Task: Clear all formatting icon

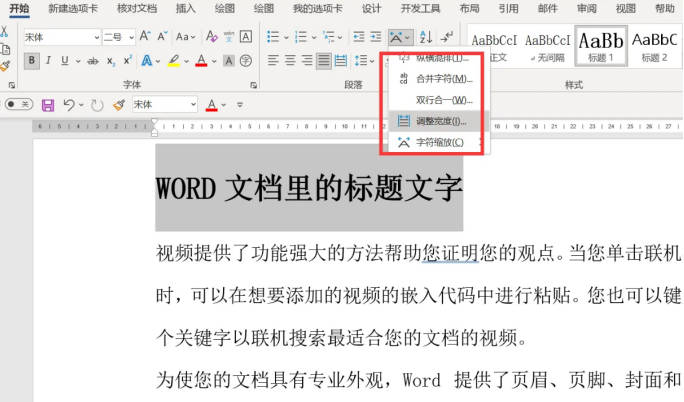Action: pyautogui.click(x=212, y=37)
